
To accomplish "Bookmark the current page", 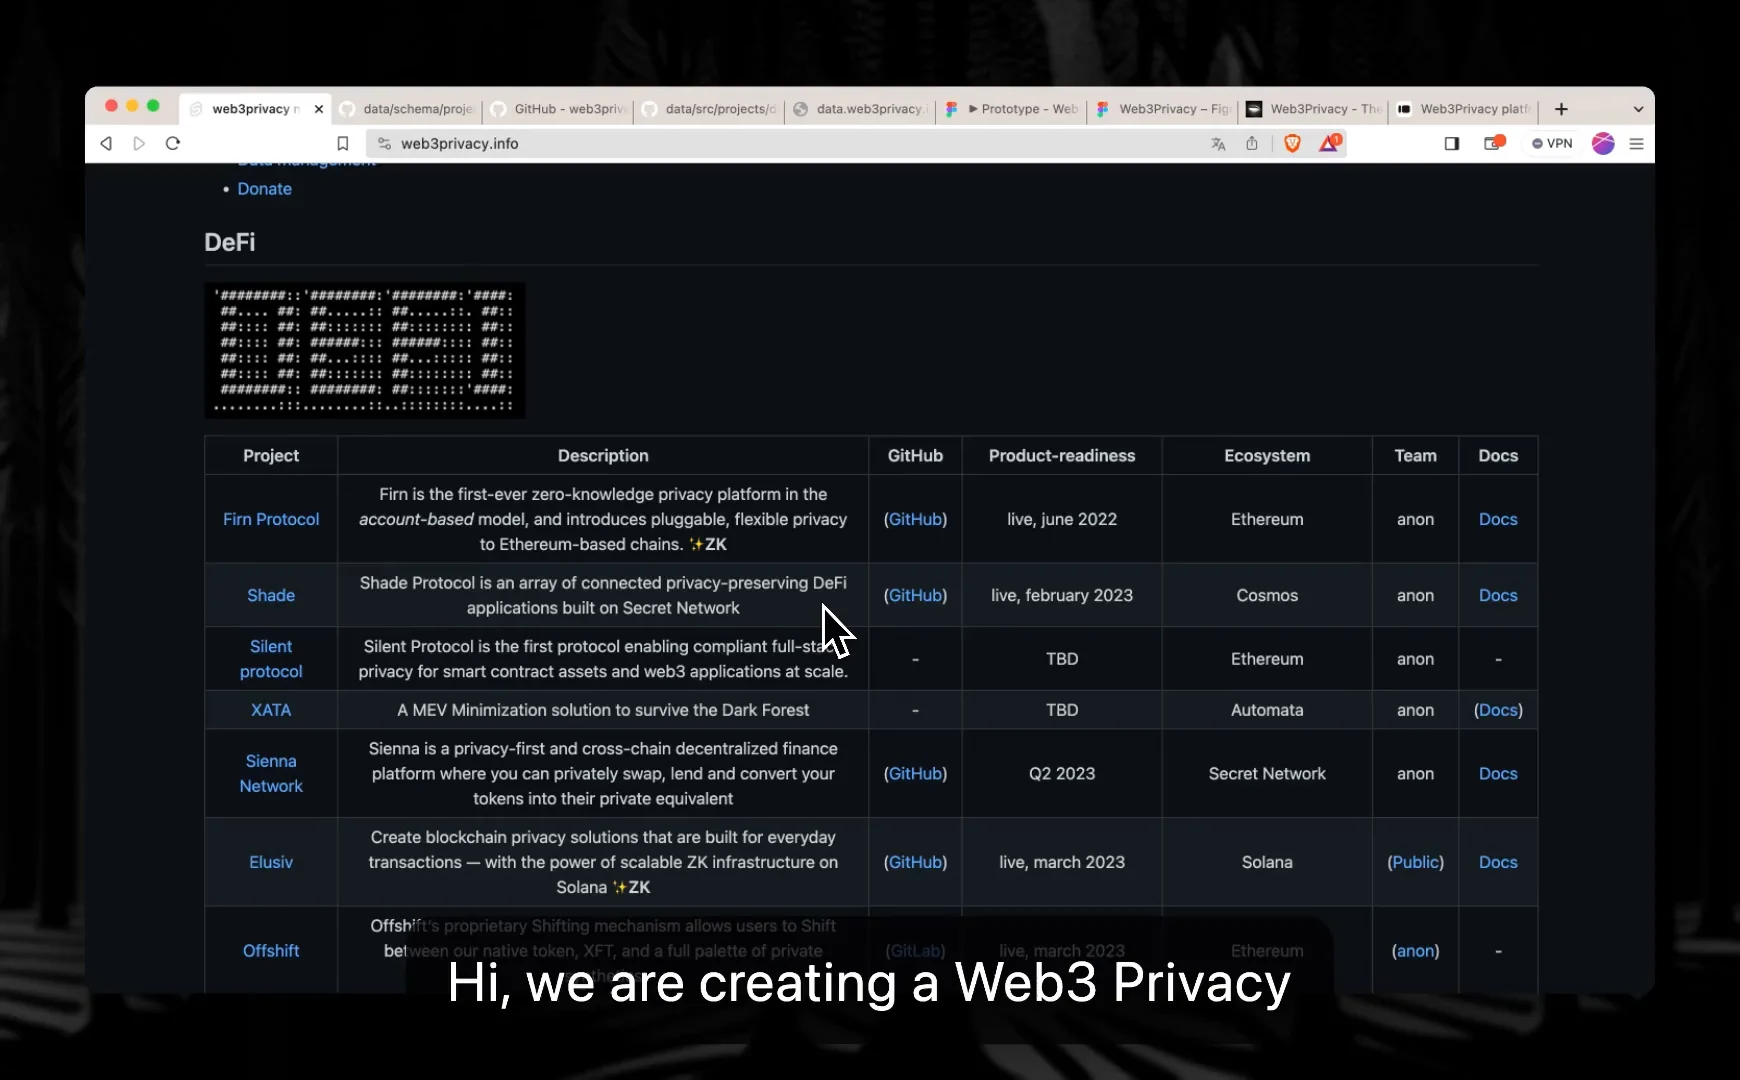I will coord(343,143).
